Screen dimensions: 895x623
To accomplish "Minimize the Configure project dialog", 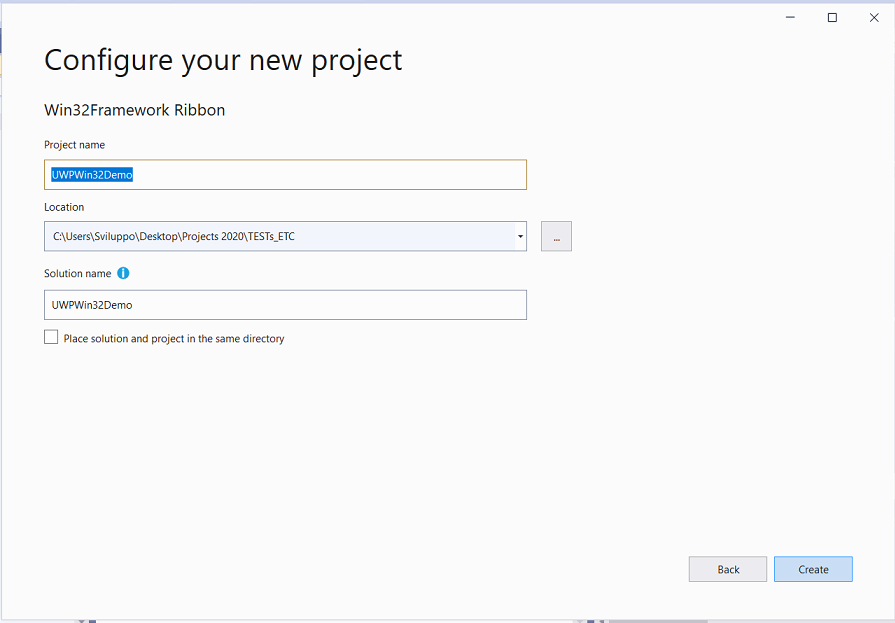I will [x=790, y=18].
